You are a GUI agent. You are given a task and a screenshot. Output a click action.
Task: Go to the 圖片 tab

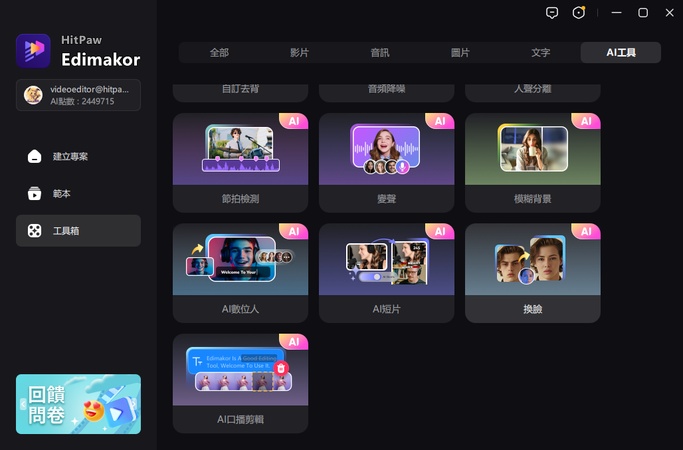(460, 53)
